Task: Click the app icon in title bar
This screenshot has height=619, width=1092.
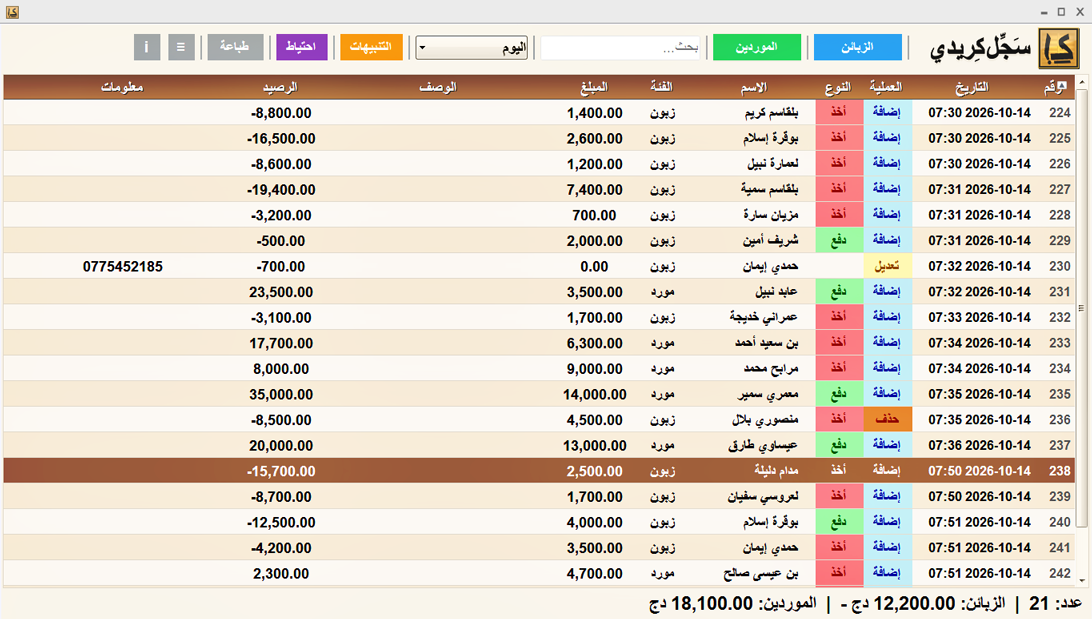Action: click(12, 12)
